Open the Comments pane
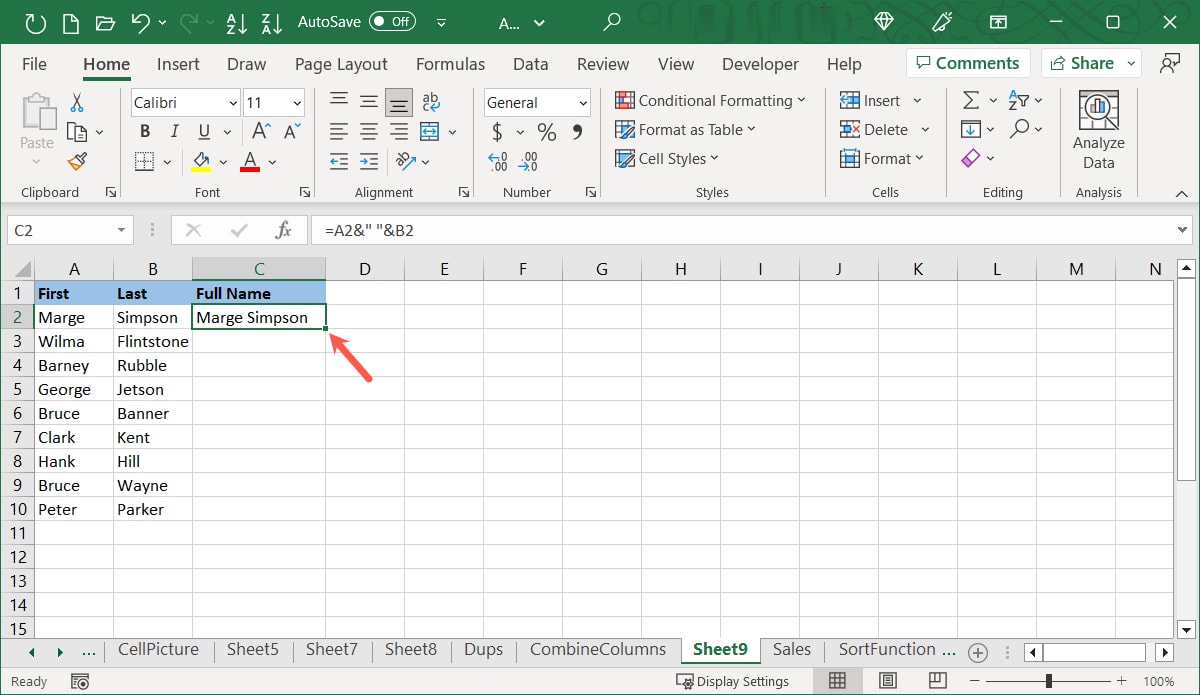 tap(967, 62)
